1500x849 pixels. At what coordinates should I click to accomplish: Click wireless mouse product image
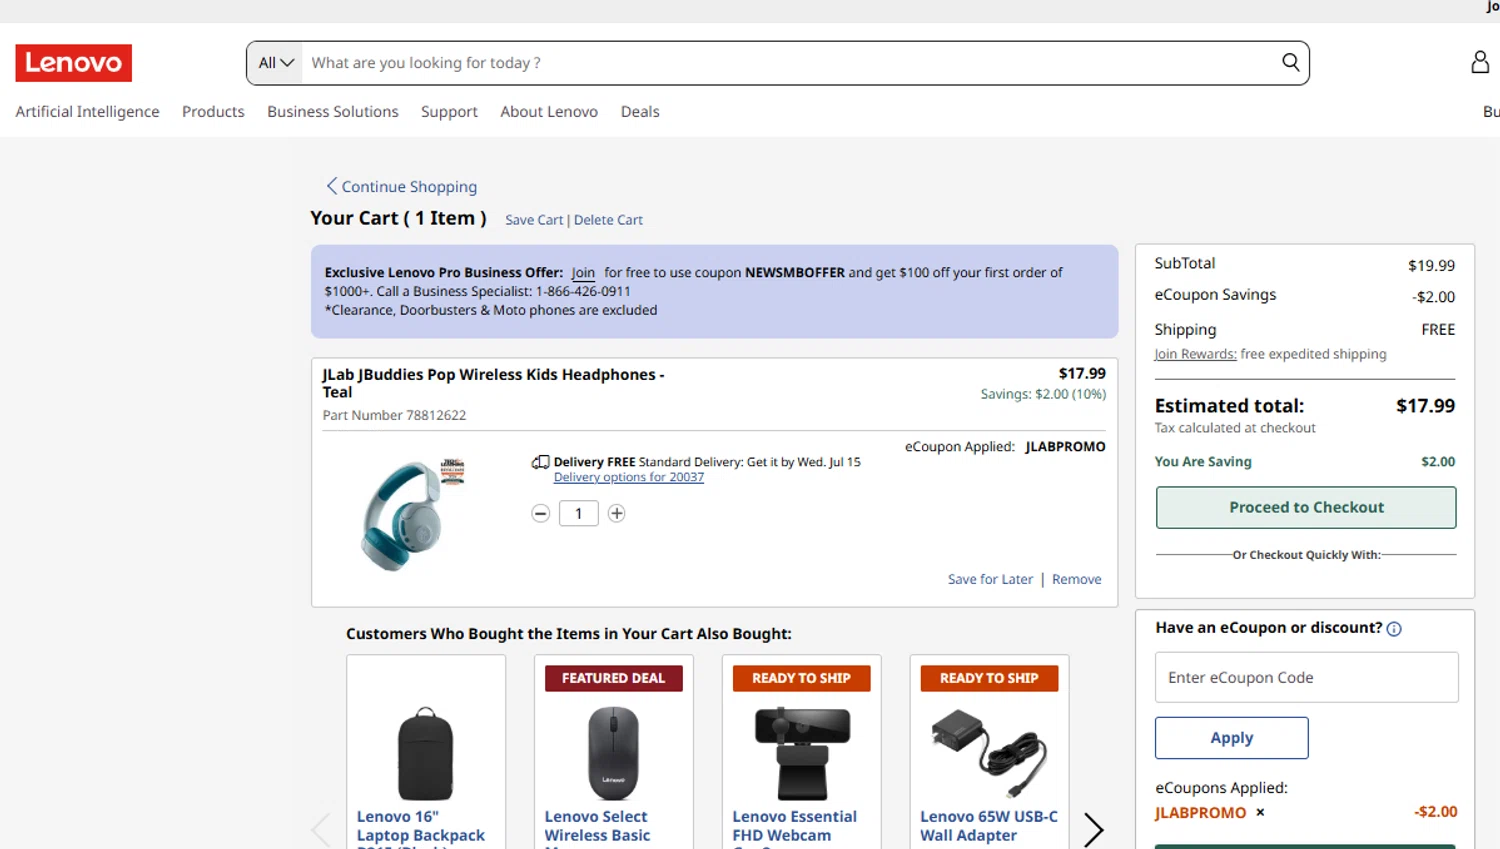613,753
